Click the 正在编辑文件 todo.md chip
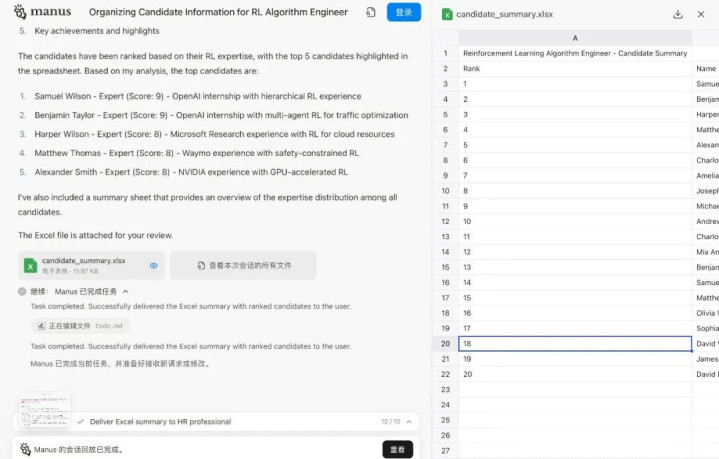 [80, 326]
